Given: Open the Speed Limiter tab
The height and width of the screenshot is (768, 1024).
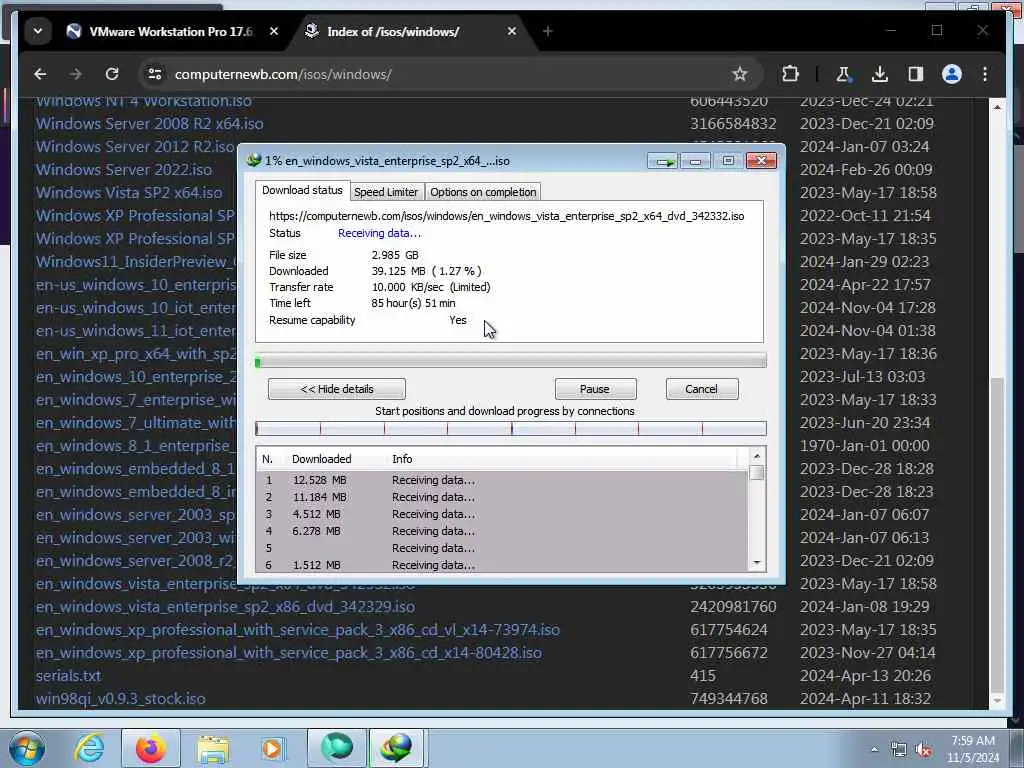Looking at the screenshot, I should point(386,192).
